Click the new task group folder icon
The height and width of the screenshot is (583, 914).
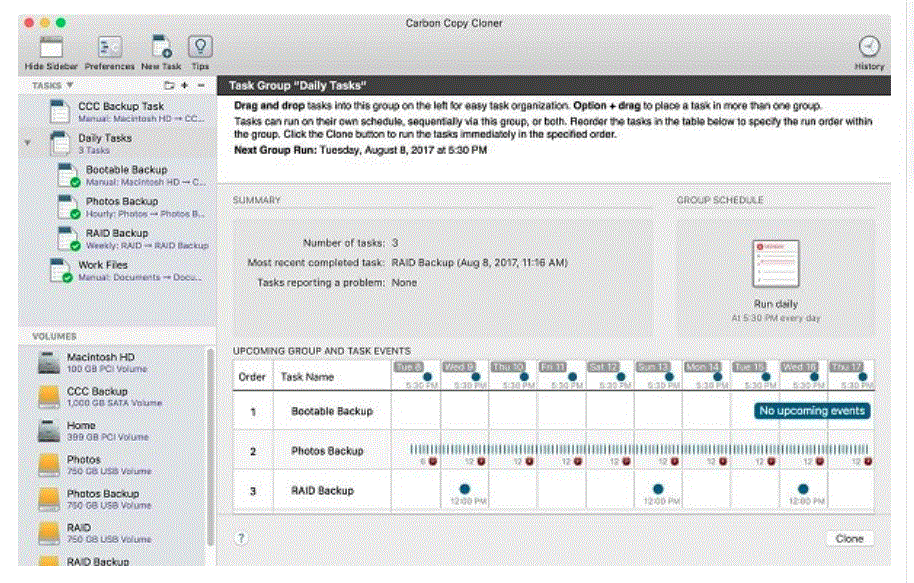click(169, 85)
